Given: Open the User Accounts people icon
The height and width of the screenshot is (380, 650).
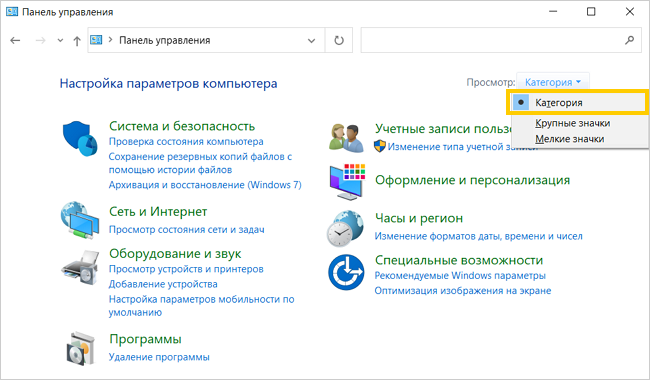Looking at the screenshot, I should [346, 137].
